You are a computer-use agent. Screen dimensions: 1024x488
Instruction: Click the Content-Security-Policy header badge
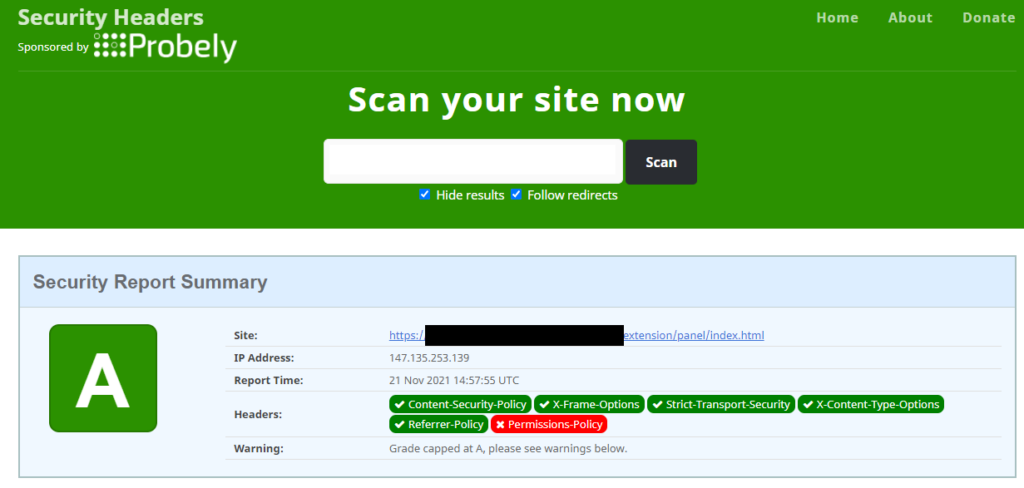coord(459,404)
